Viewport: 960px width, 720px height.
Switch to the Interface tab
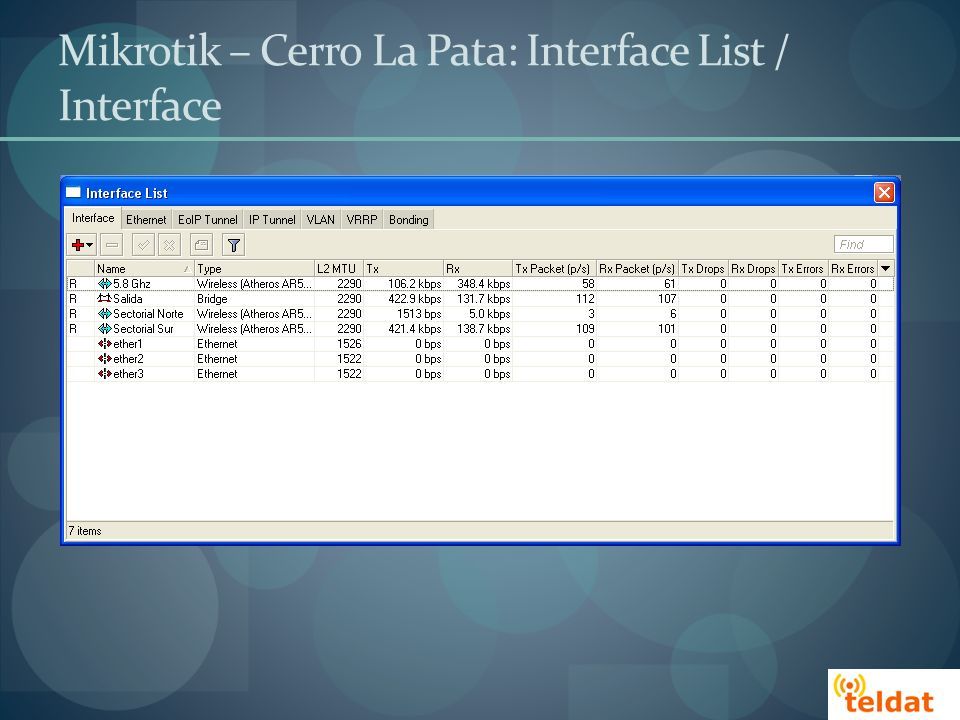click(92, 218)
